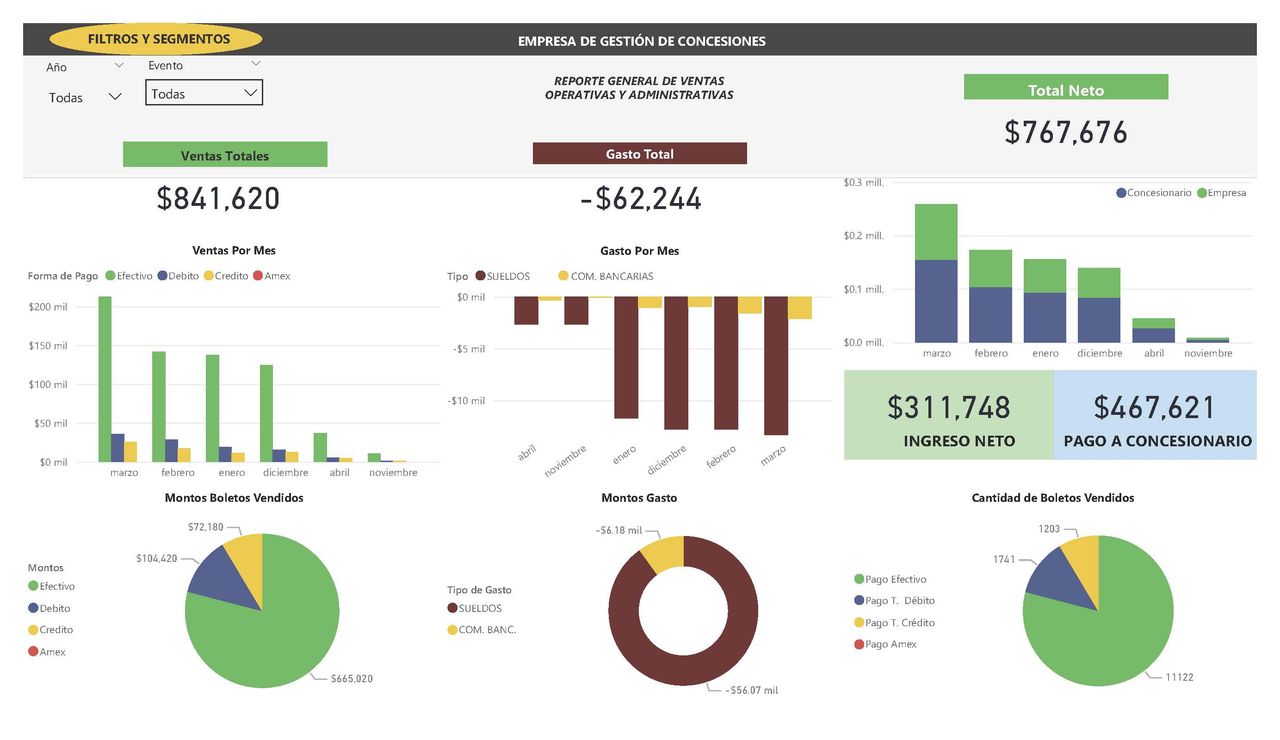Select the Ventas Totales green label
The image size is (1280, 740).
click(x=225, y=155)
